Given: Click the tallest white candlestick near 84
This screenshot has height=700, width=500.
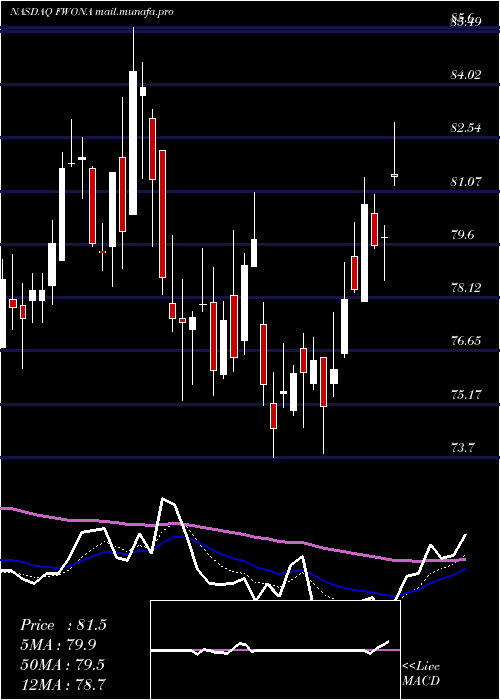Looking at the screenshot, I should (133, 143).
